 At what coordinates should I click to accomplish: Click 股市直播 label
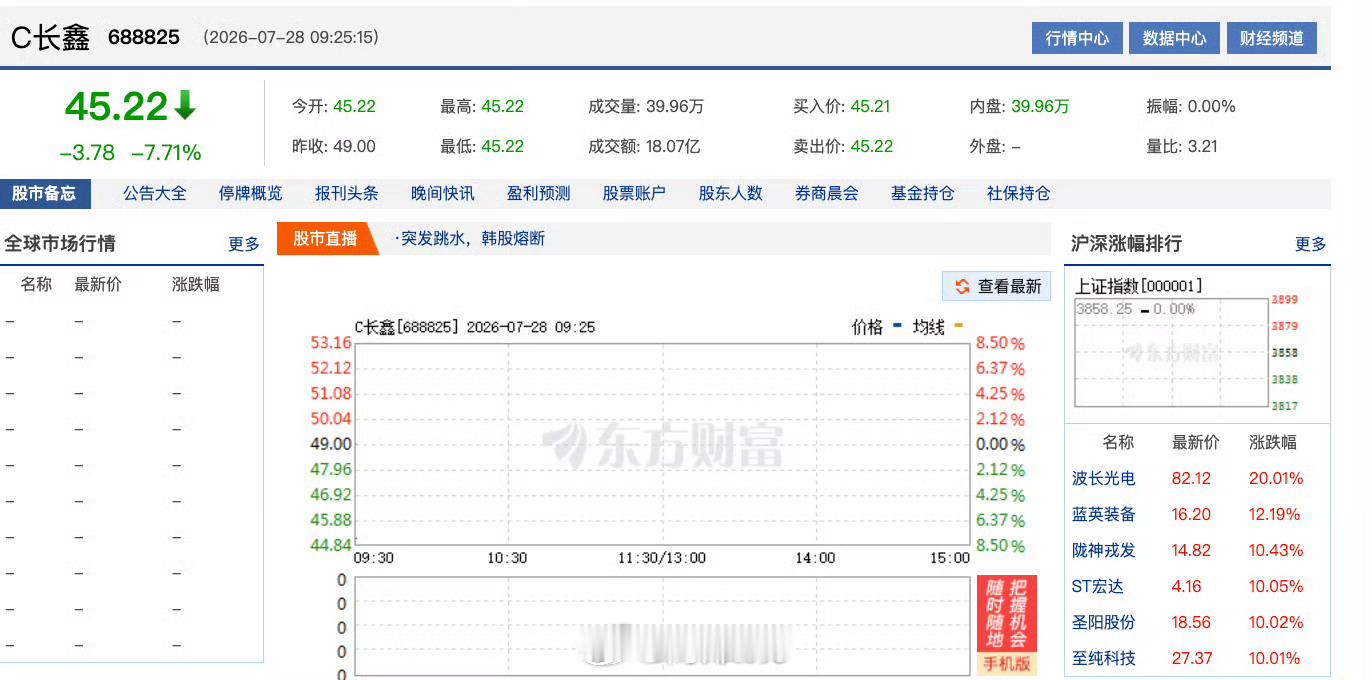coord(325,239)
